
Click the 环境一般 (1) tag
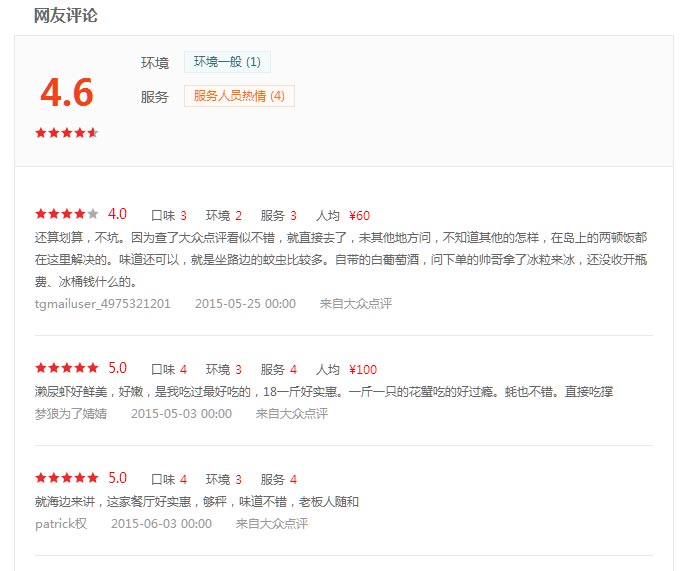click(x=227, y=62)
